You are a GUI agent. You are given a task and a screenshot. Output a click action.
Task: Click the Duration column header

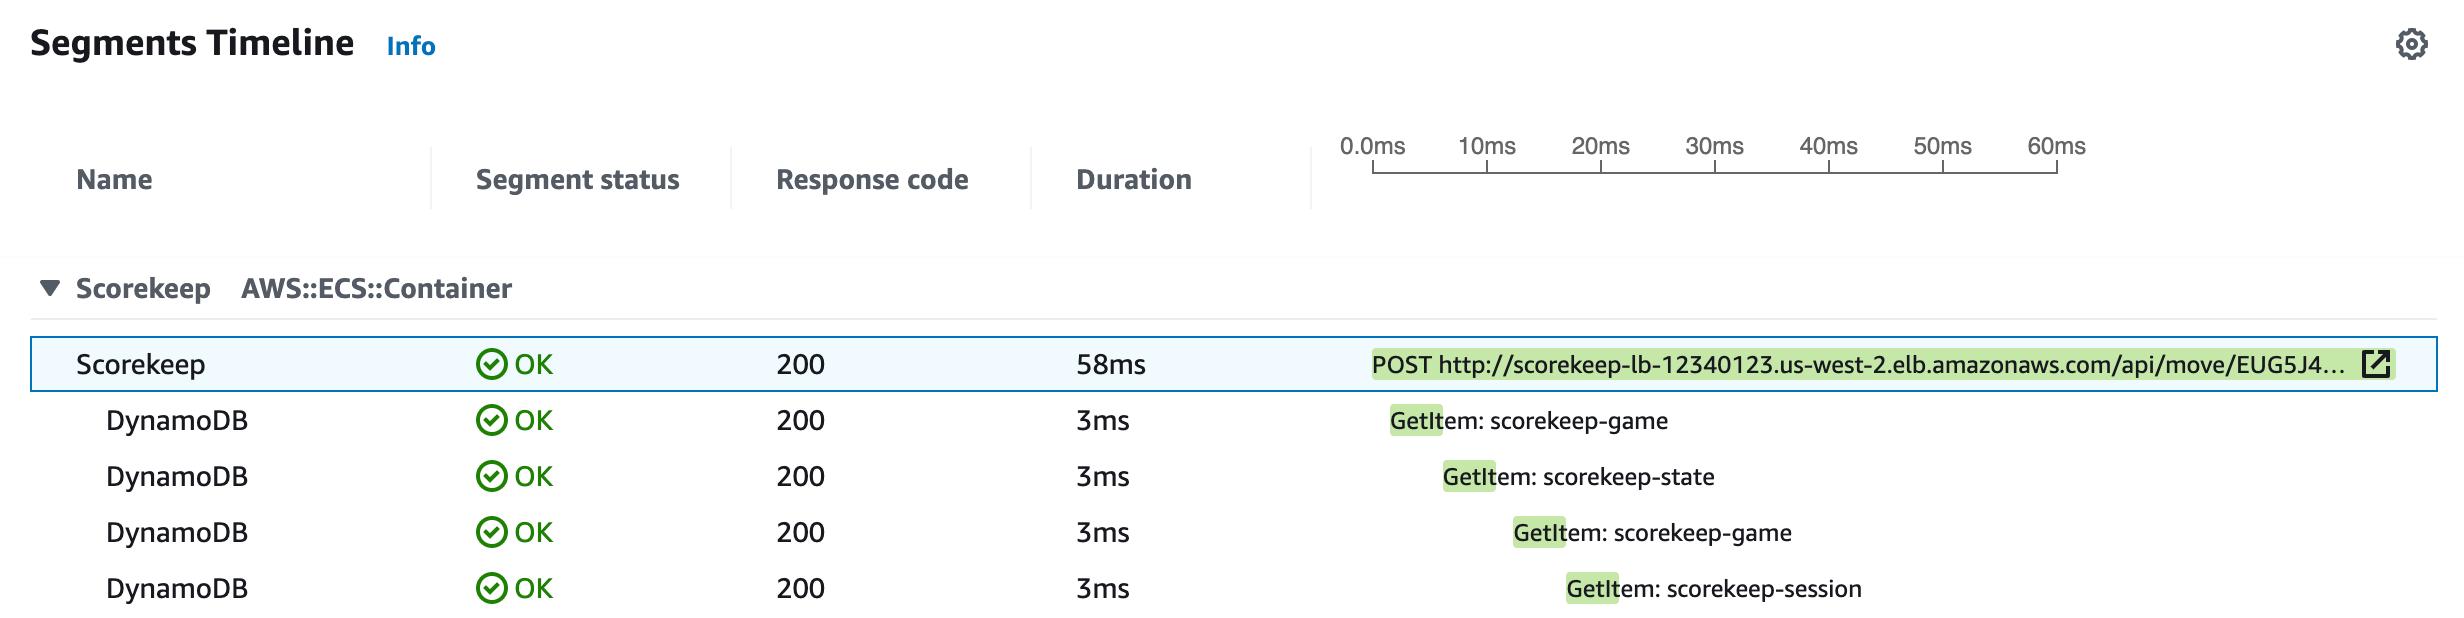[x=1133, y=179]
